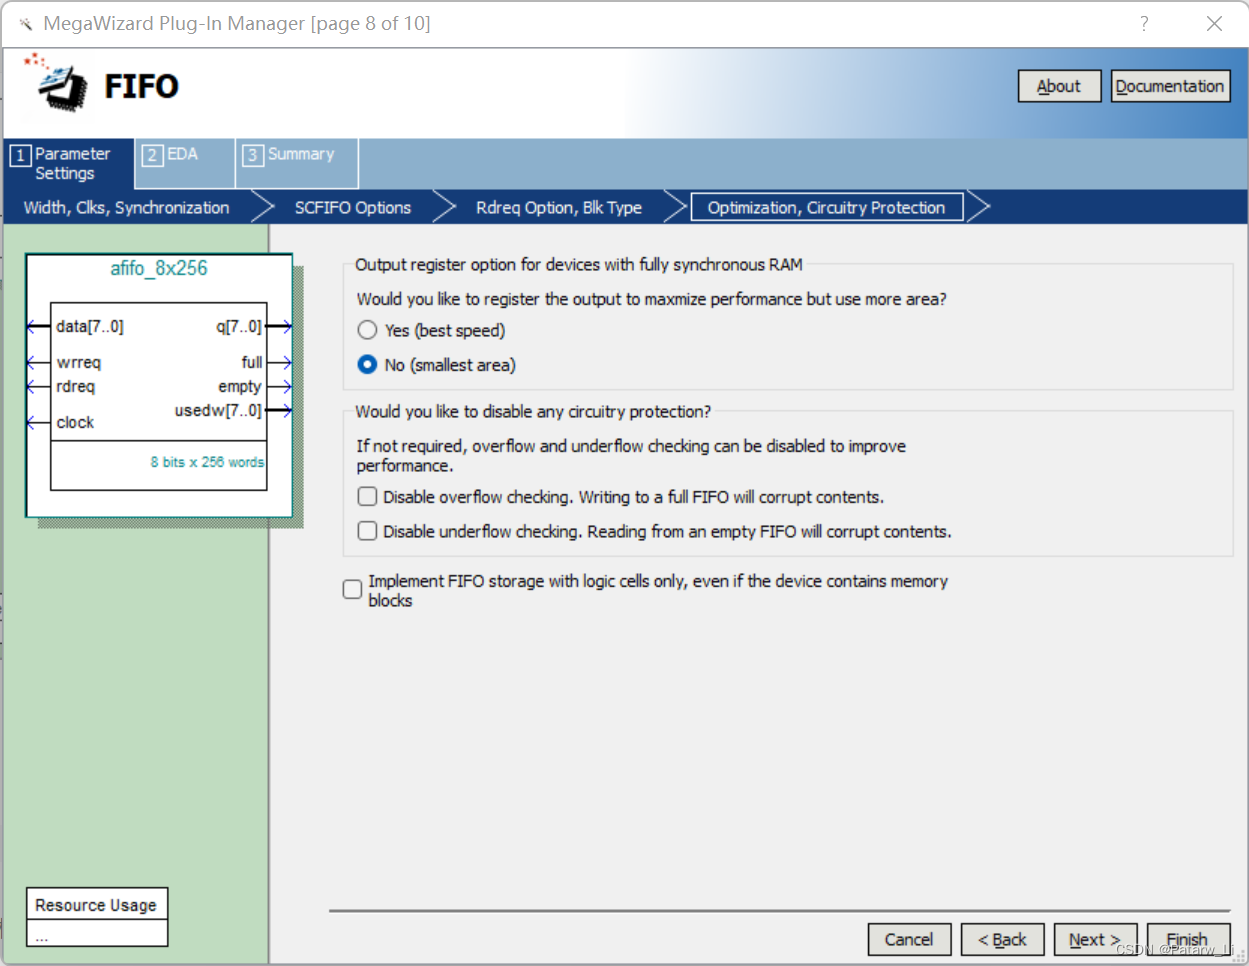Go to the Width, Clks, Synchronization step
The width and height of the screenshot is (1249, 966).
125,207
